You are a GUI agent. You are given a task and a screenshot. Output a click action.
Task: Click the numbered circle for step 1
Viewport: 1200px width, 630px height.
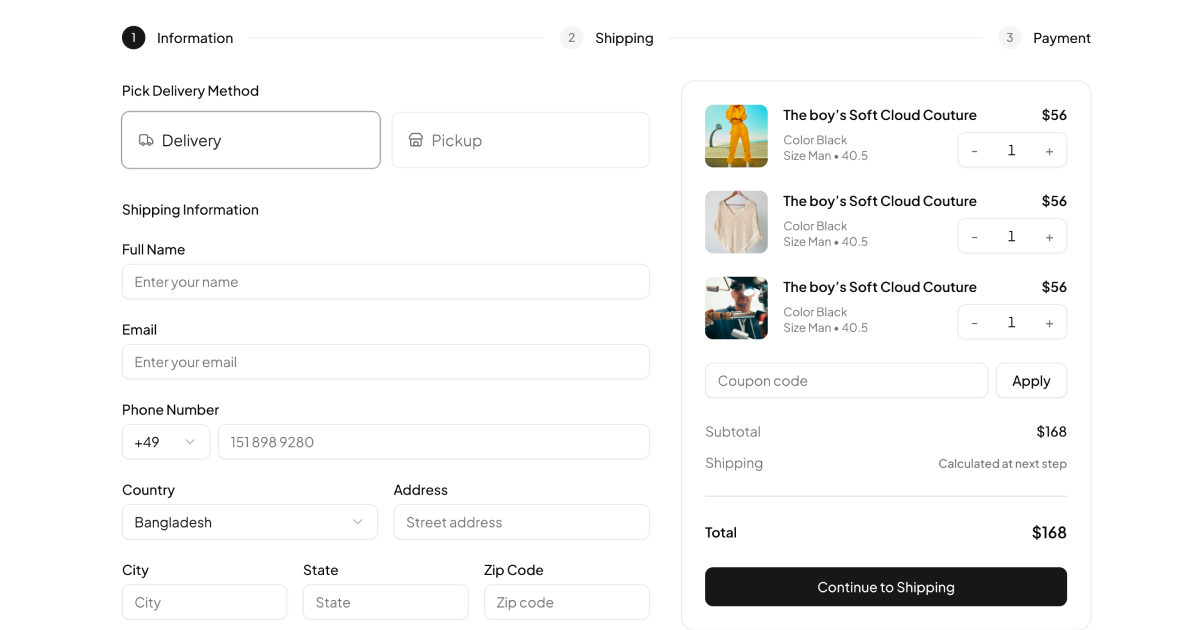point(133,37)
